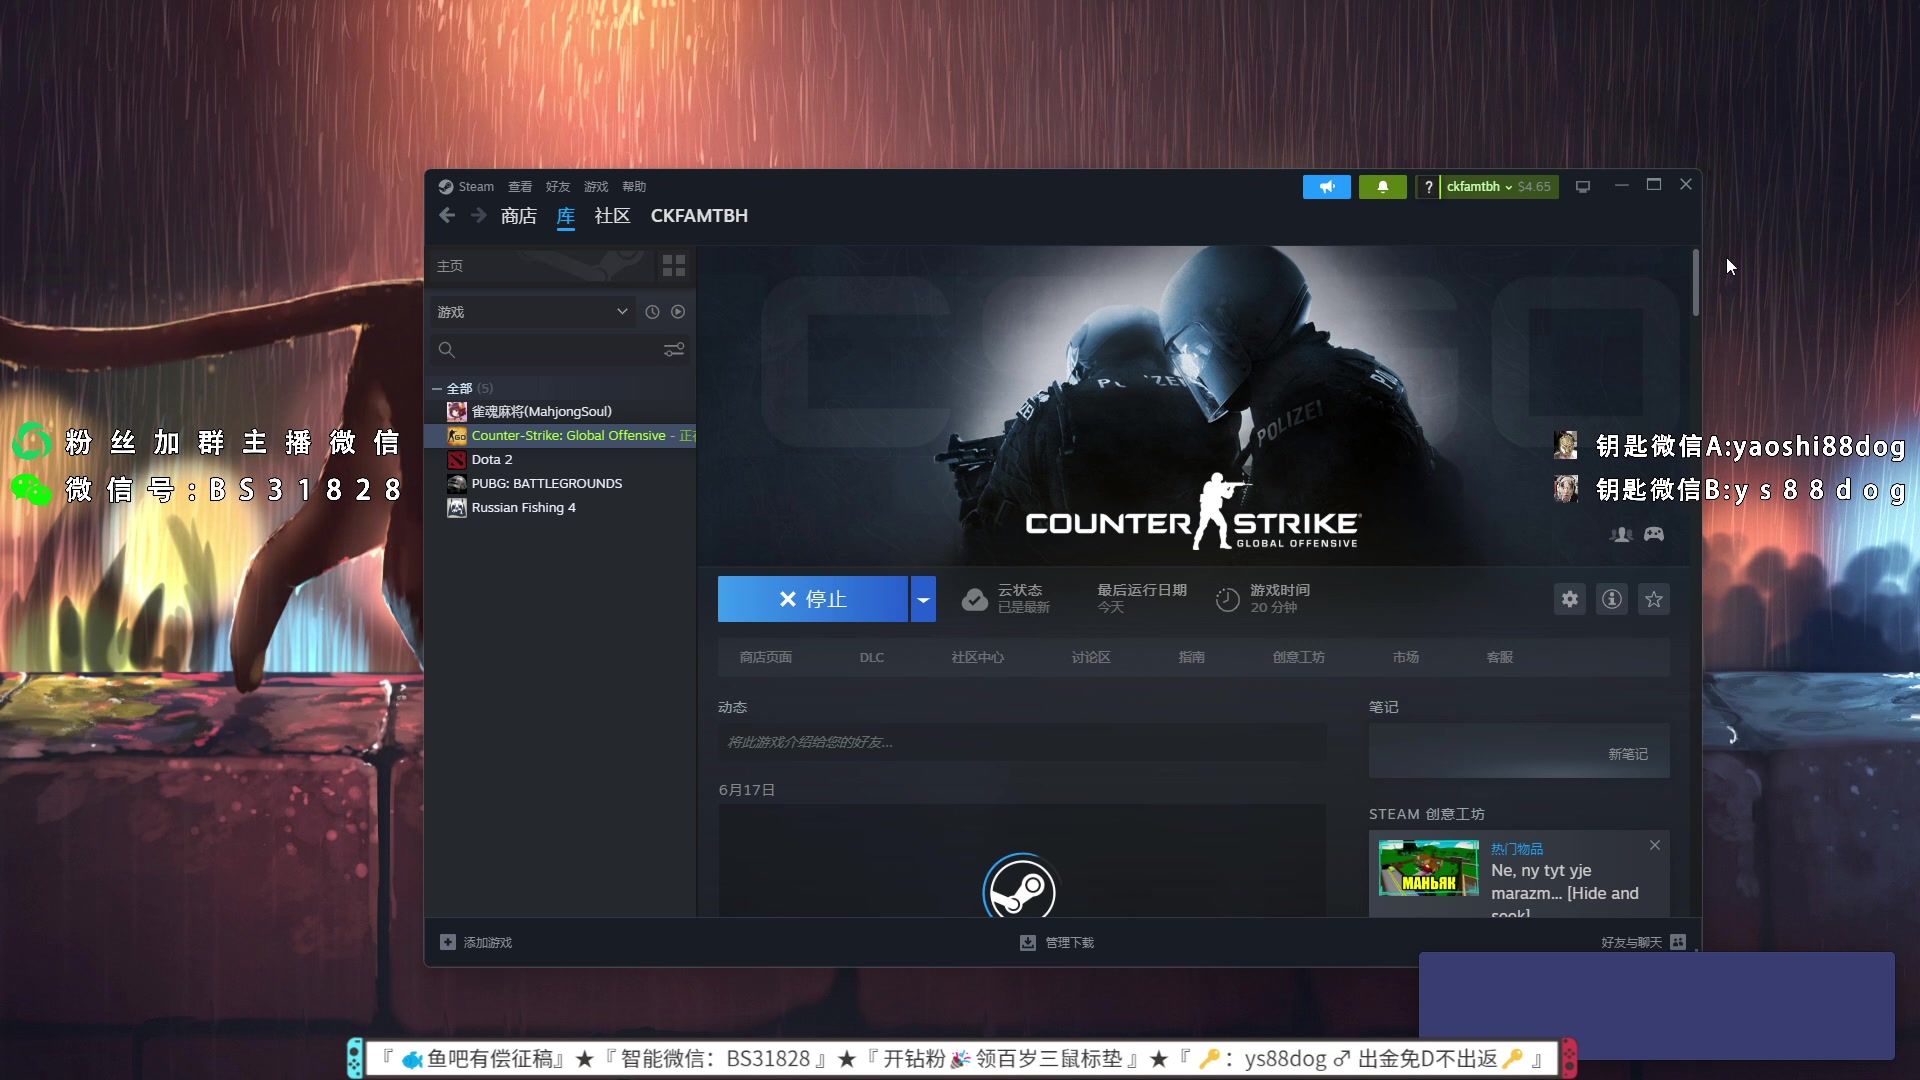Open the DLC link
This screenshot has width=1920, height=1080.
click(871, 657)
